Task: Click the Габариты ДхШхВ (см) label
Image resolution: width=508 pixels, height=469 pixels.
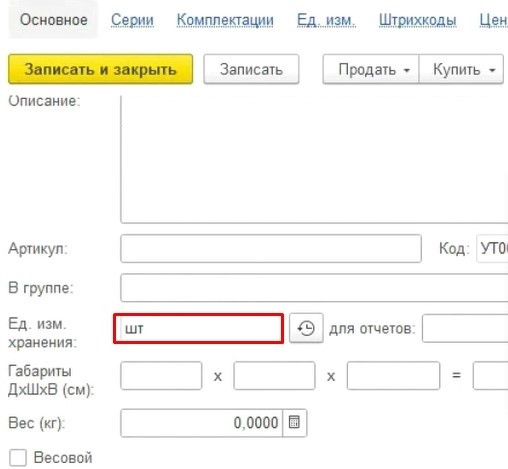Action: pos(51,380)
